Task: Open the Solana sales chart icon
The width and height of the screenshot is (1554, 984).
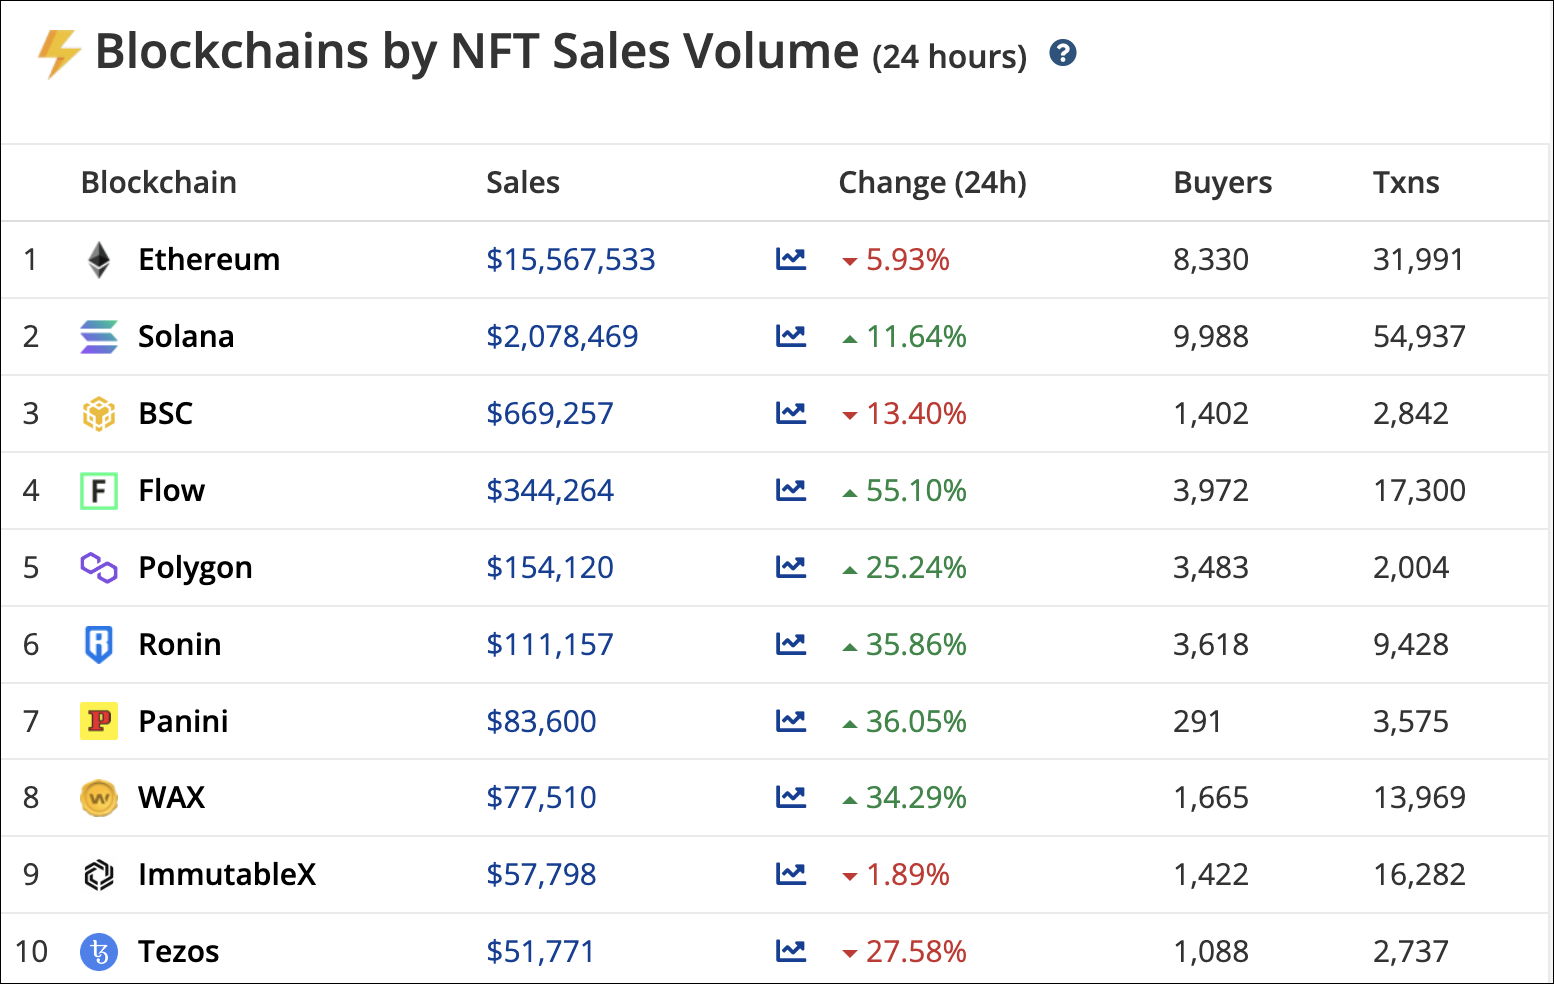Action: tap(791, 336)
